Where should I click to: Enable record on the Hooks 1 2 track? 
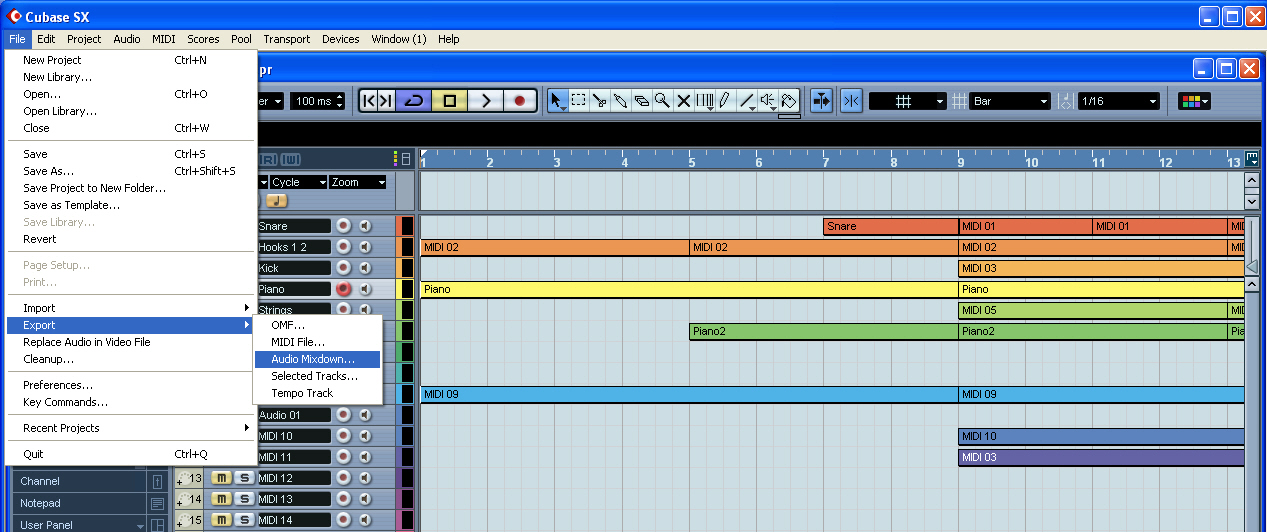[344, 247]
